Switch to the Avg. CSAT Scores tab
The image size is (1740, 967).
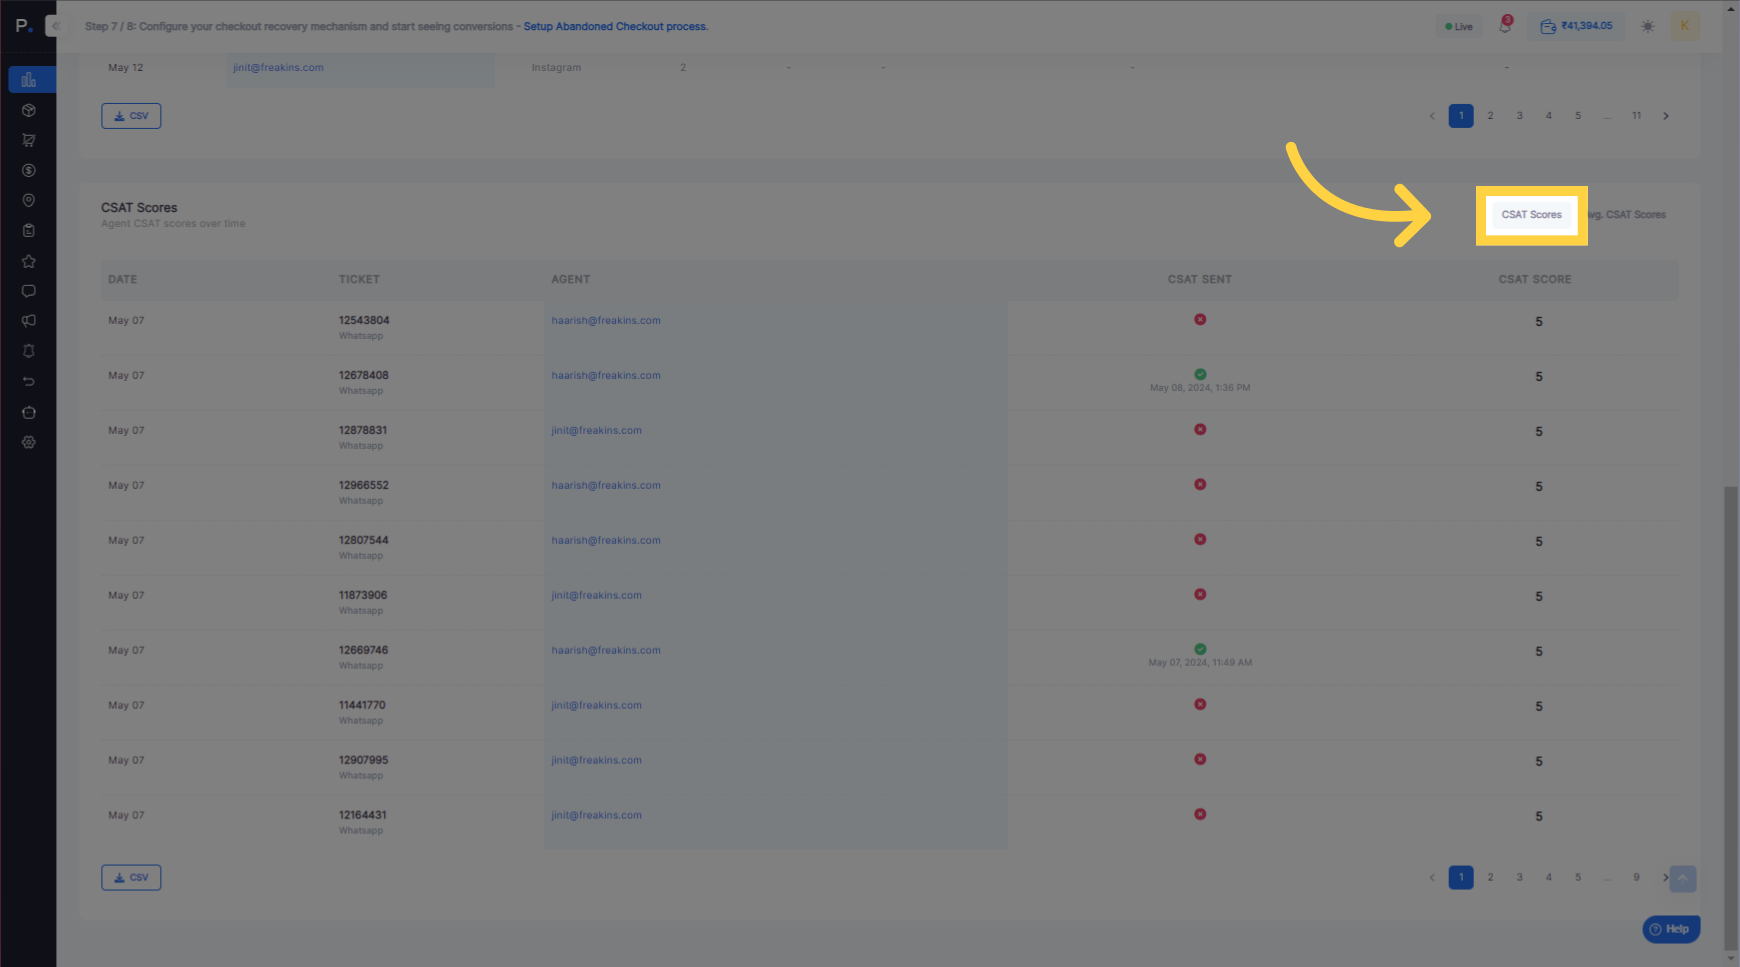1627,215
